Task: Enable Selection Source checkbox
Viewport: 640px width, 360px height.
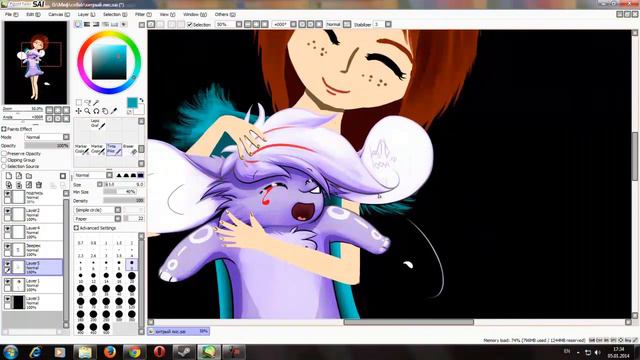Action: point(4,167)
